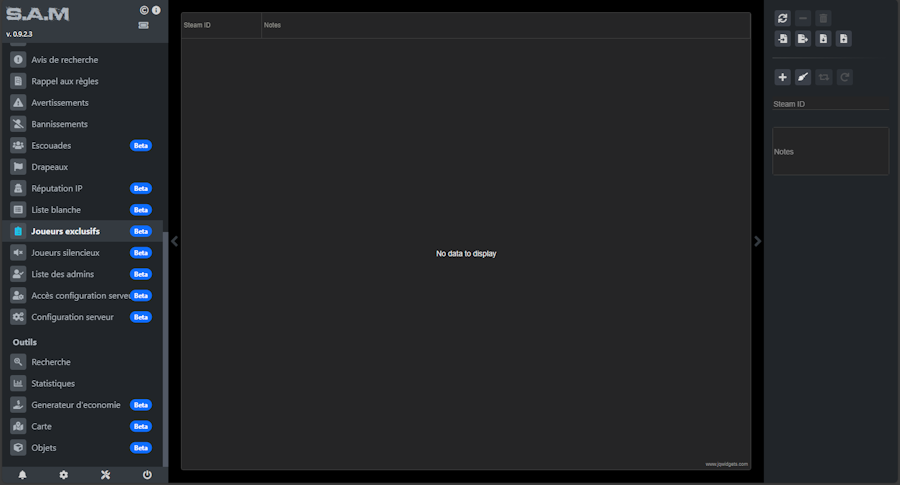The width and height of the screenshot is (900, 485).
Task: Click the Steam ID input field
Action: click(x=830, y=104)
